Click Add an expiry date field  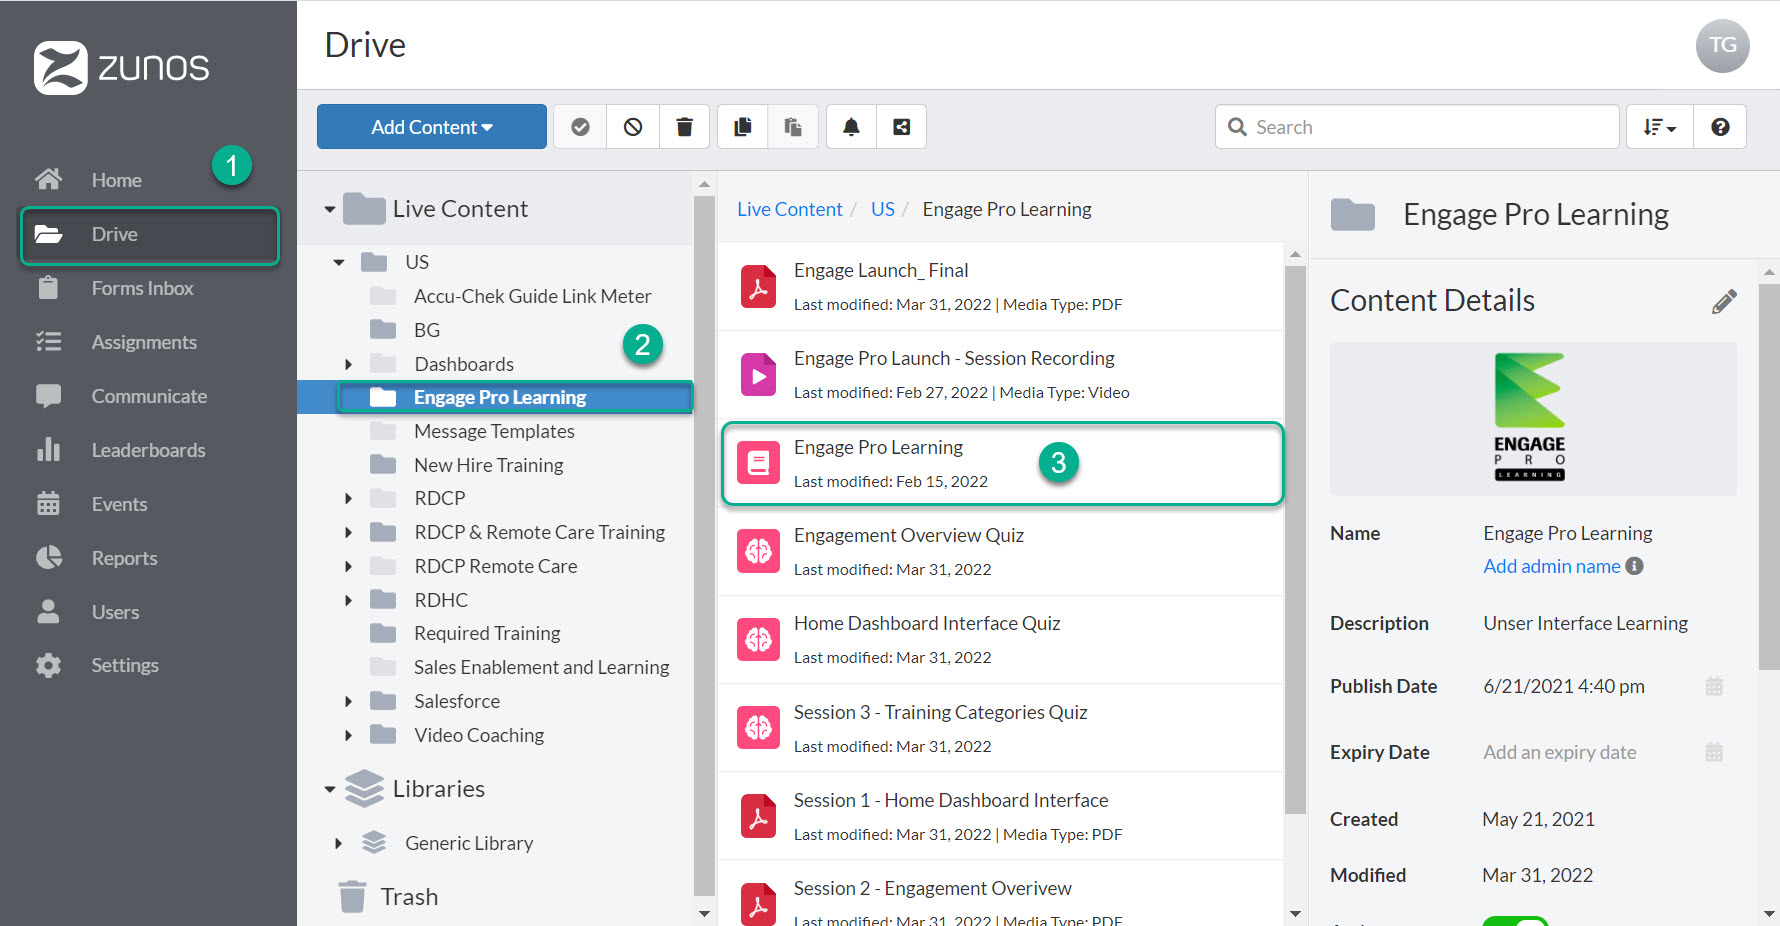pyautogui.click(x=1560, y=752)
